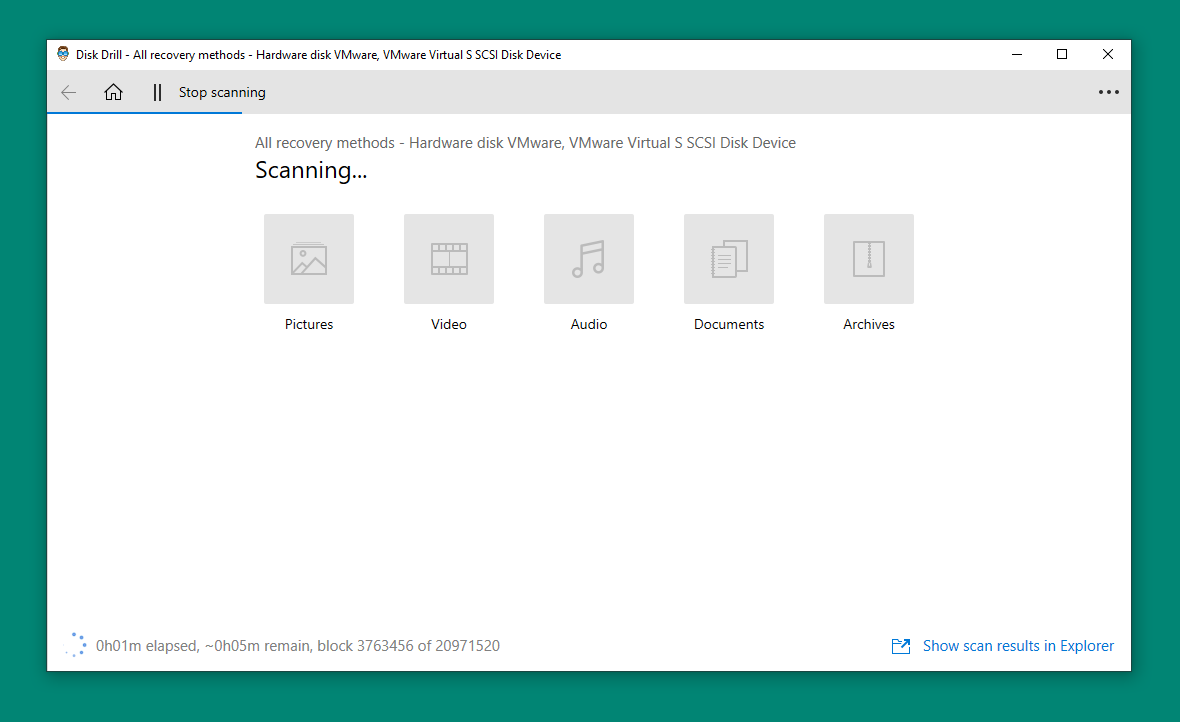Open the Video category tile
The image size is (1180, 722).
(449, 259)
